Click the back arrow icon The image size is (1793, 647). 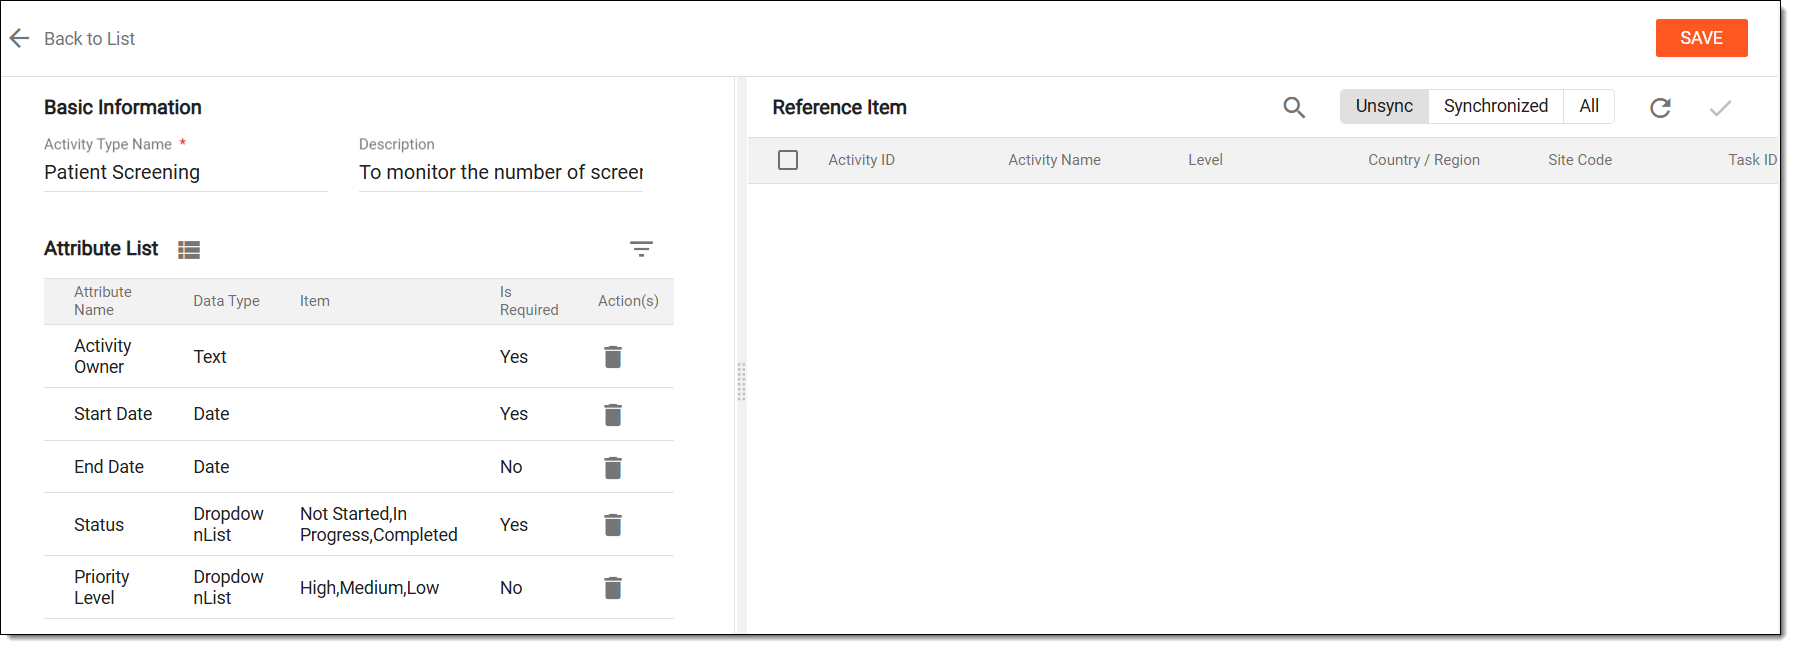click(x=19, y=38)
